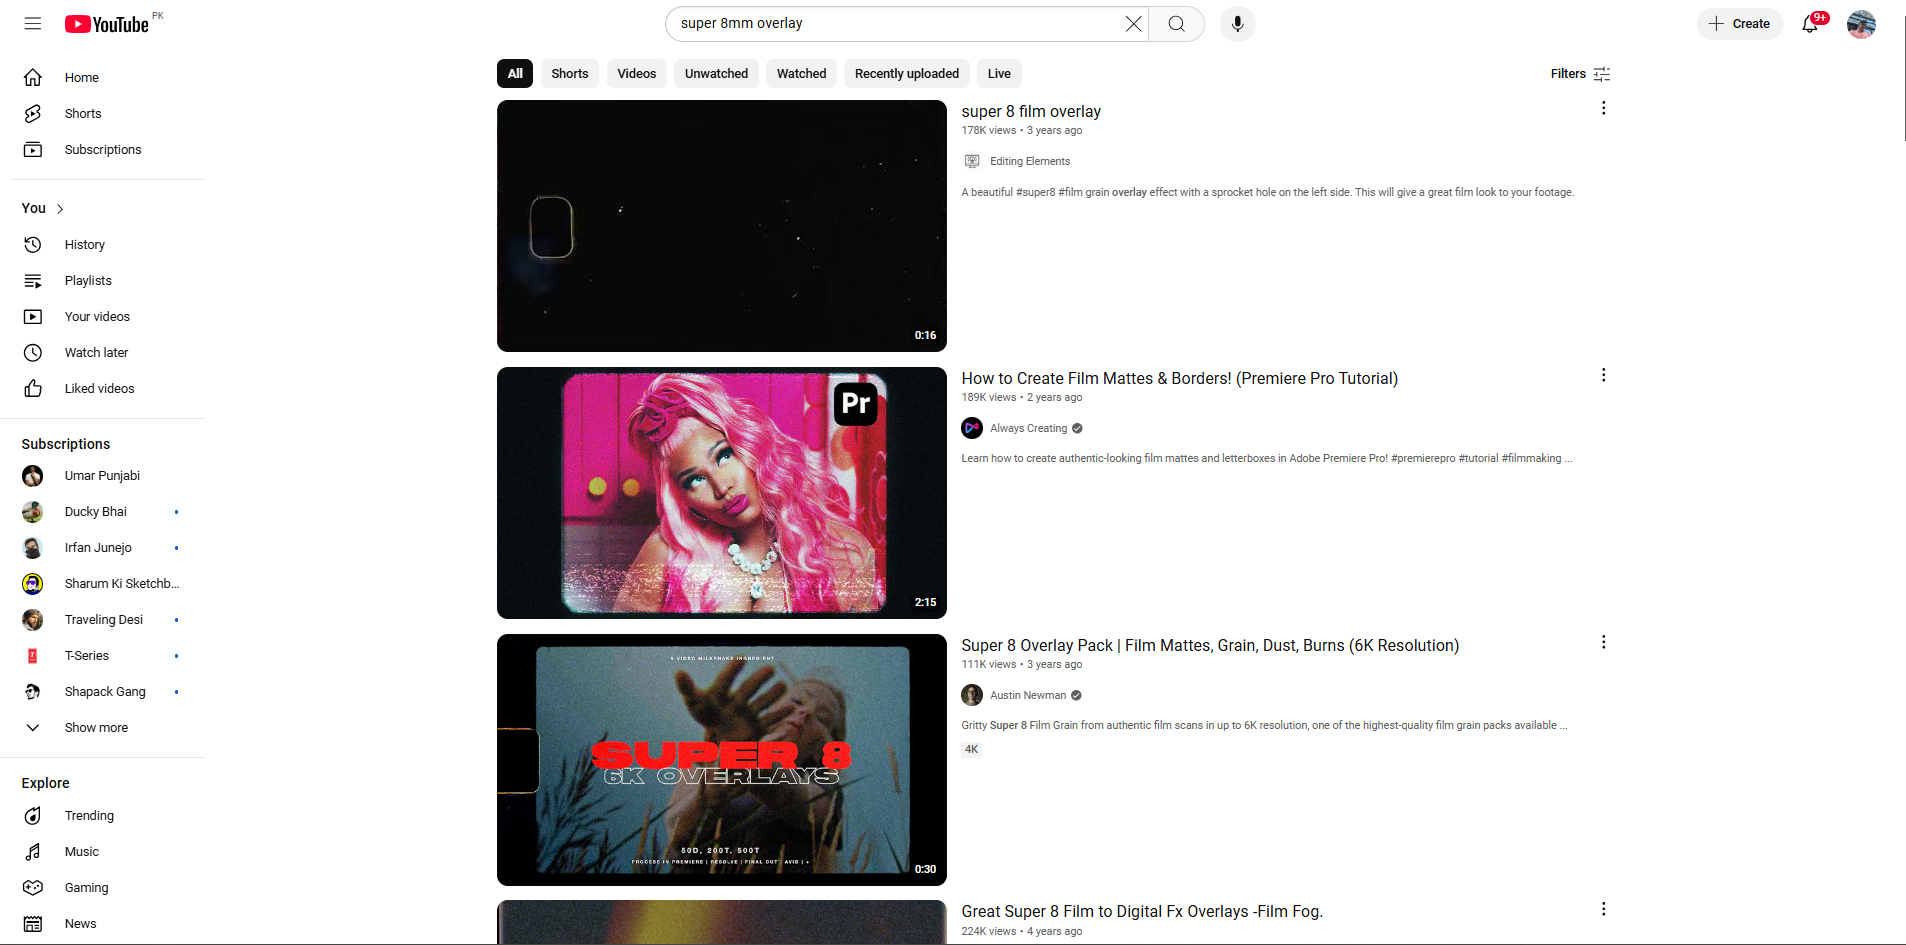Click the Create button

tap(1739, 23)
